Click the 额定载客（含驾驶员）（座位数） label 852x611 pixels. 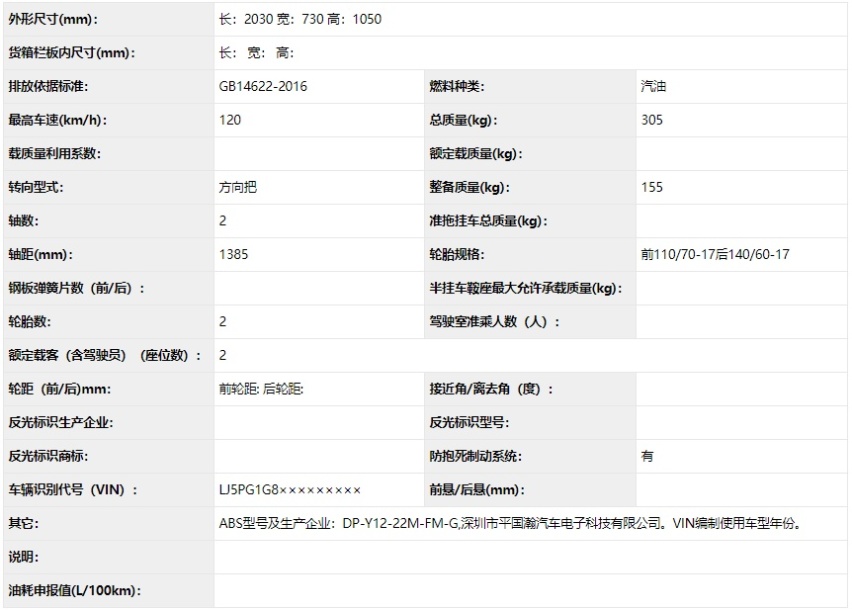click(x=105, y=356)
